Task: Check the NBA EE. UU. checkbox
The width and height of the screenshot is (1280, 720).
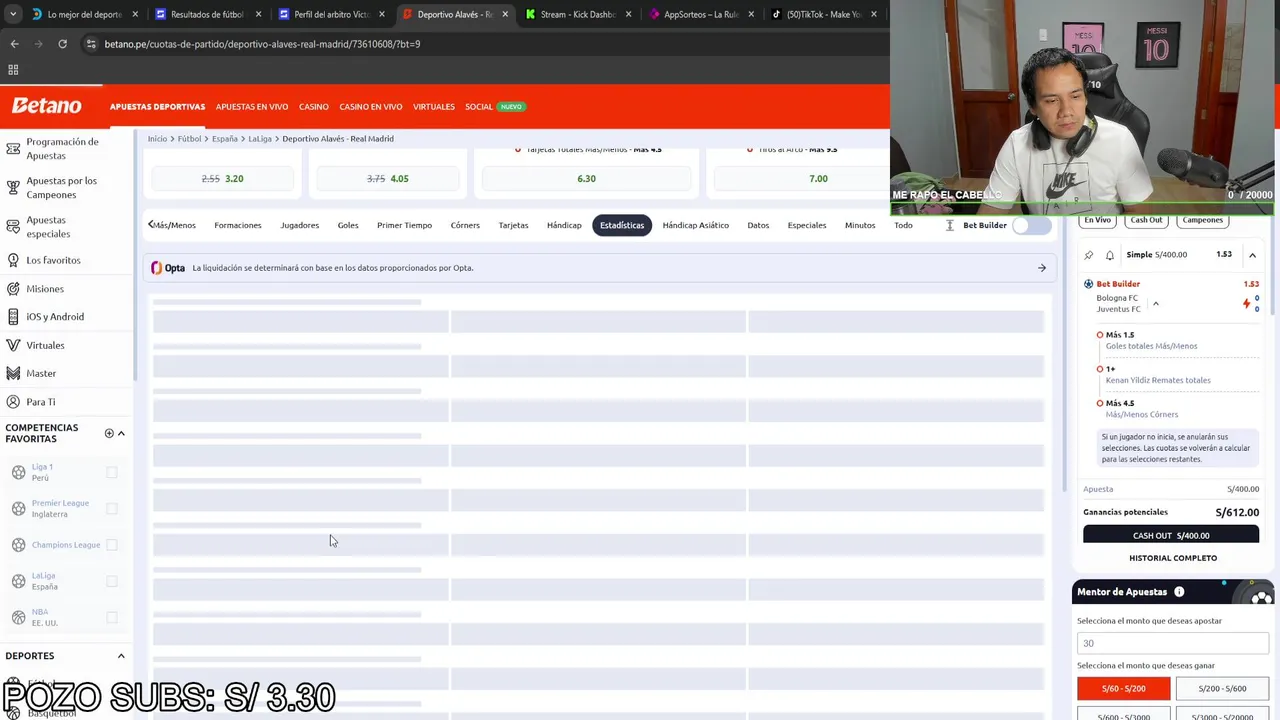Action: 112,617
